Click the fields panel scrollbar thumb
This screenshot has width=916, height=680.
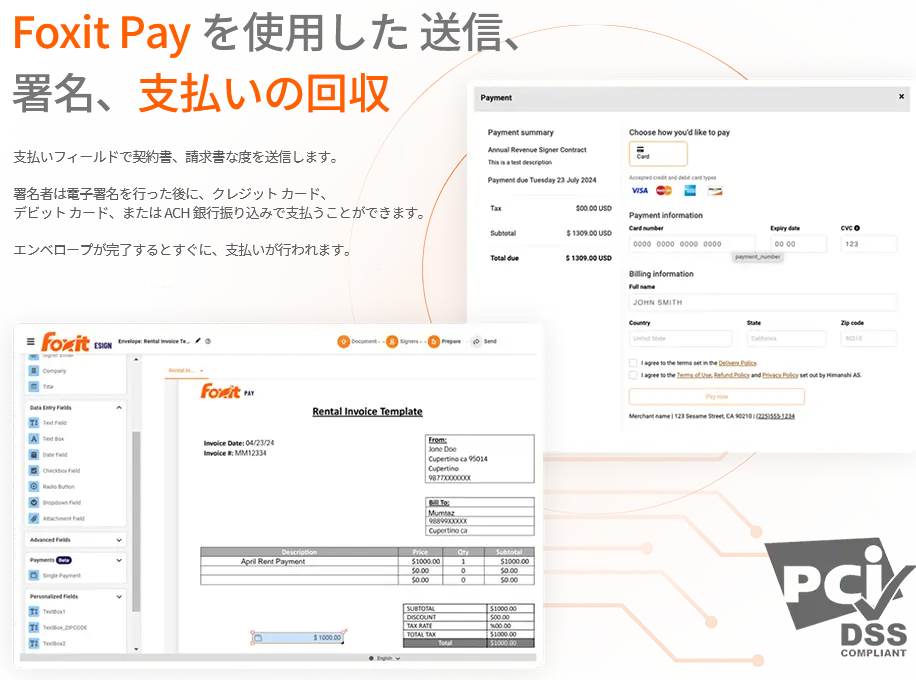click(136, 521)
